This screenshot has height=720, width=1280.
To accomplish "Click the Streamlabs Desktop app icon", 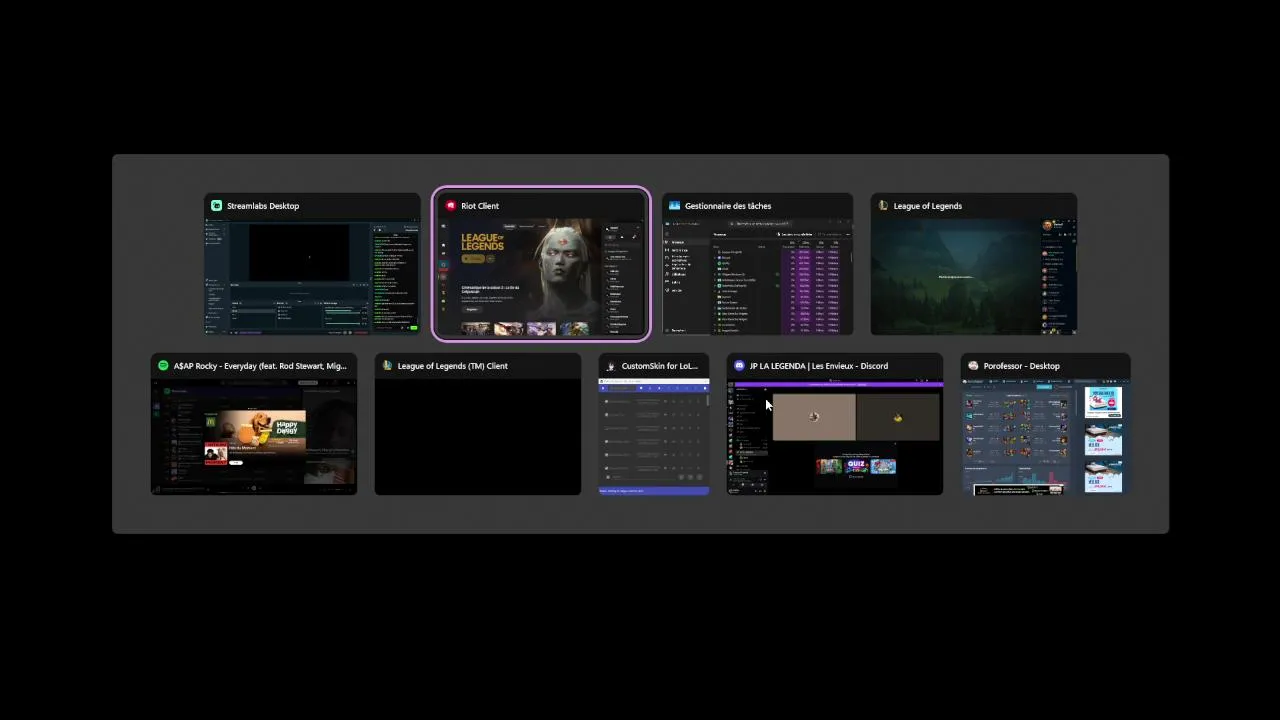I will pos(216,206).
